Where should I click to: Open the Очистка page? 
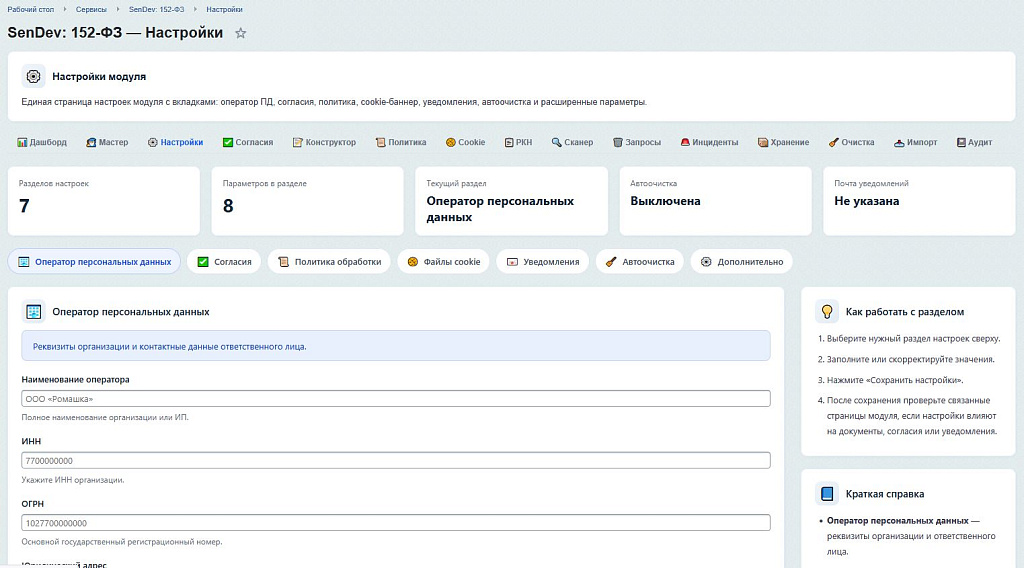(x=851, y=142)
